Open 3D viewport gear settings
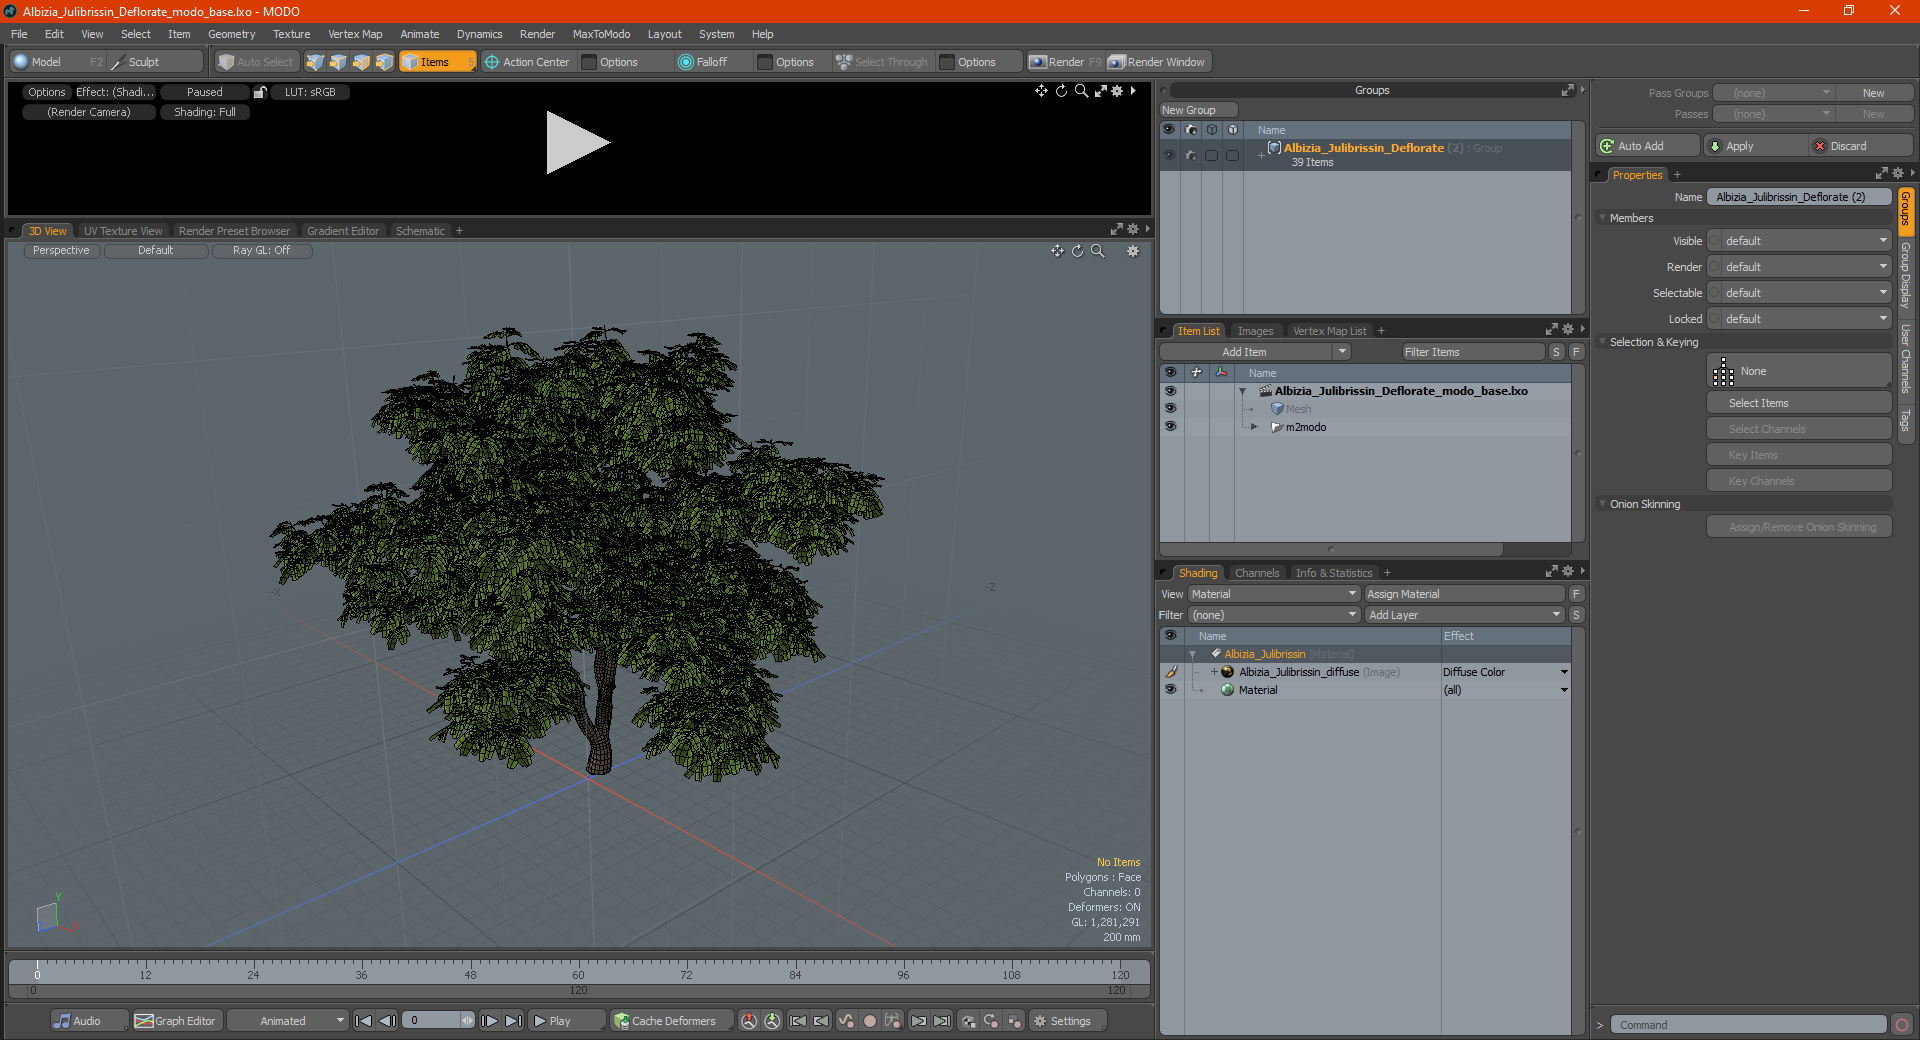The height and width of the screenshot is (1040, 1920). click(1133, 251)
